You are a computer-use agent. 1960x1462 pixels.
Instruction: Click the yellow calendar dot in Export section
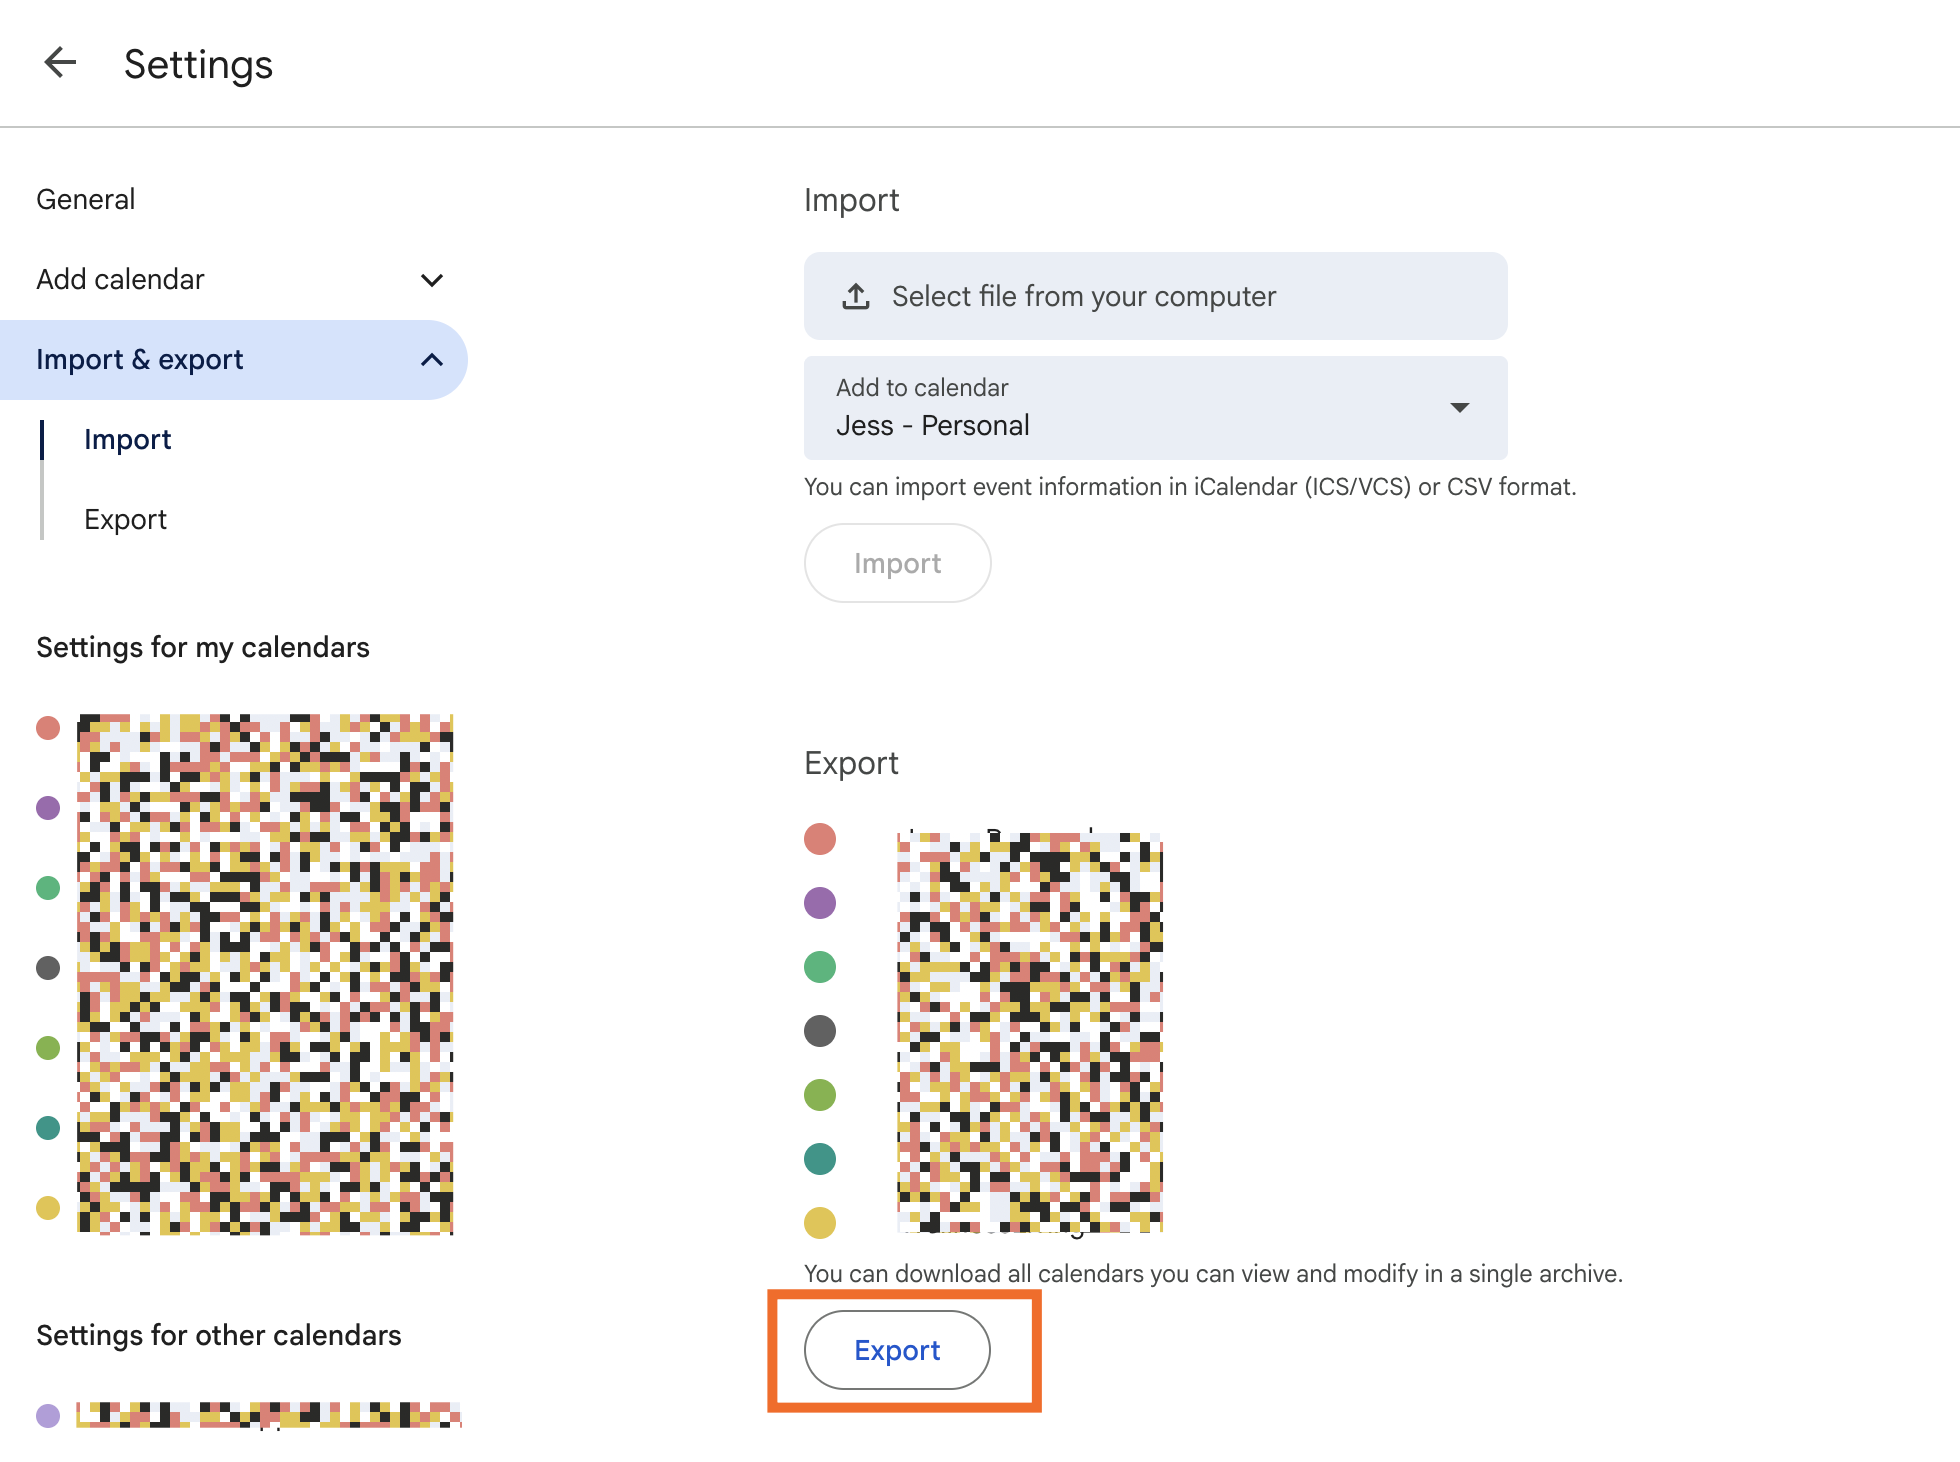point(820,1223)
